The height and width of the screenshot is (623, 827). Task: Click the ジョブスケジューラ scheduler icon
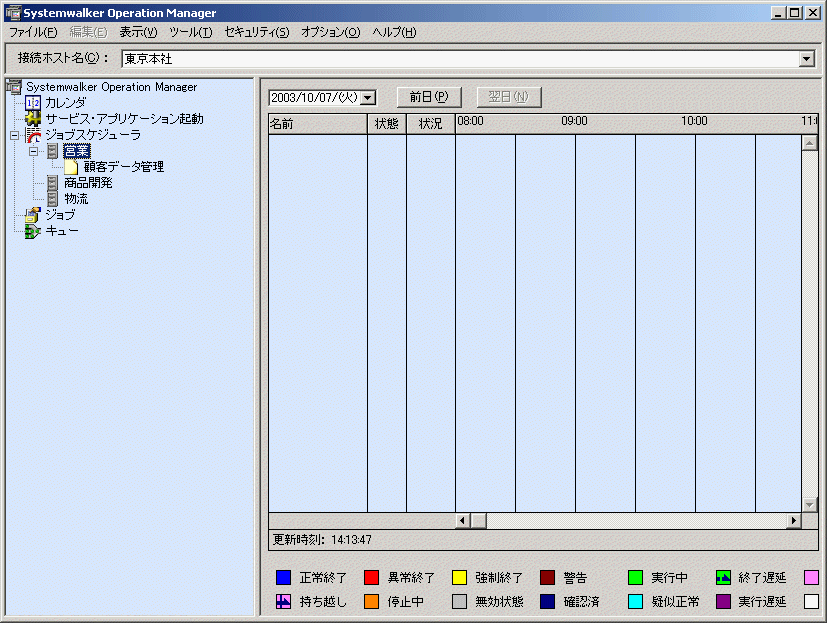pyautogui.click(x=33, y=135)
